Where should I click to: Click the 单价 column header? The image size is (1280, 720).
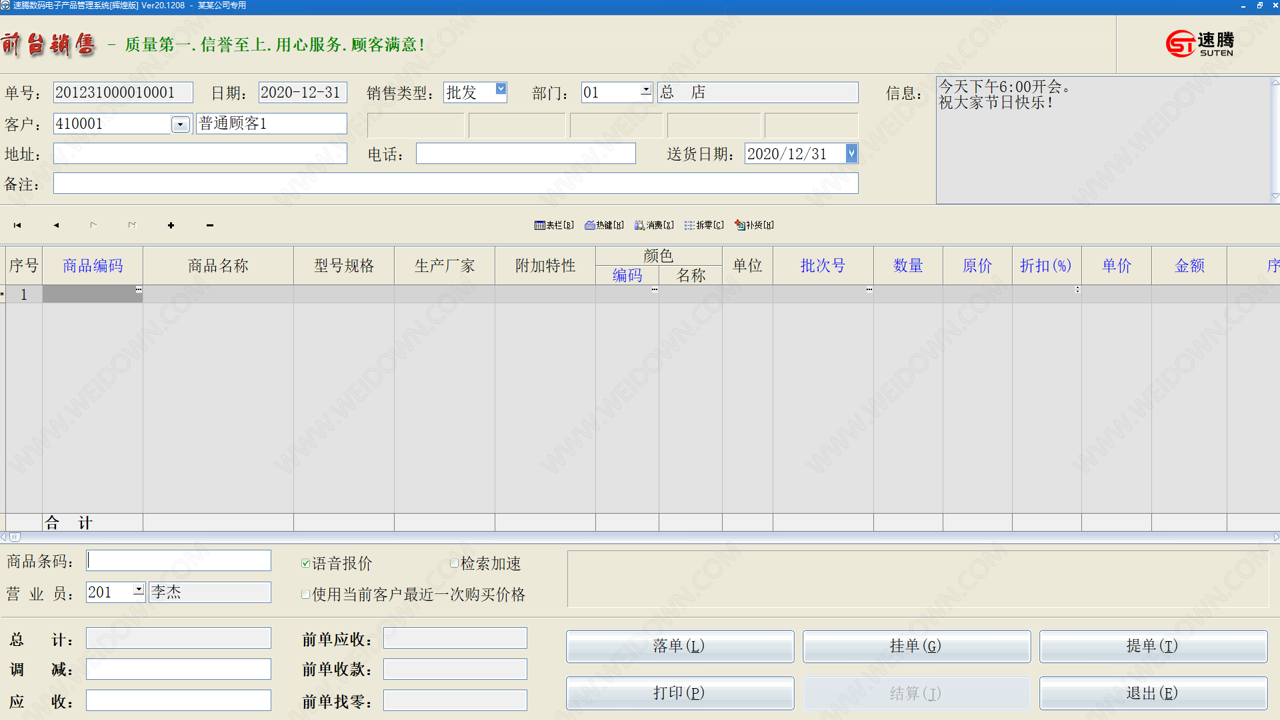point(1117,266)
